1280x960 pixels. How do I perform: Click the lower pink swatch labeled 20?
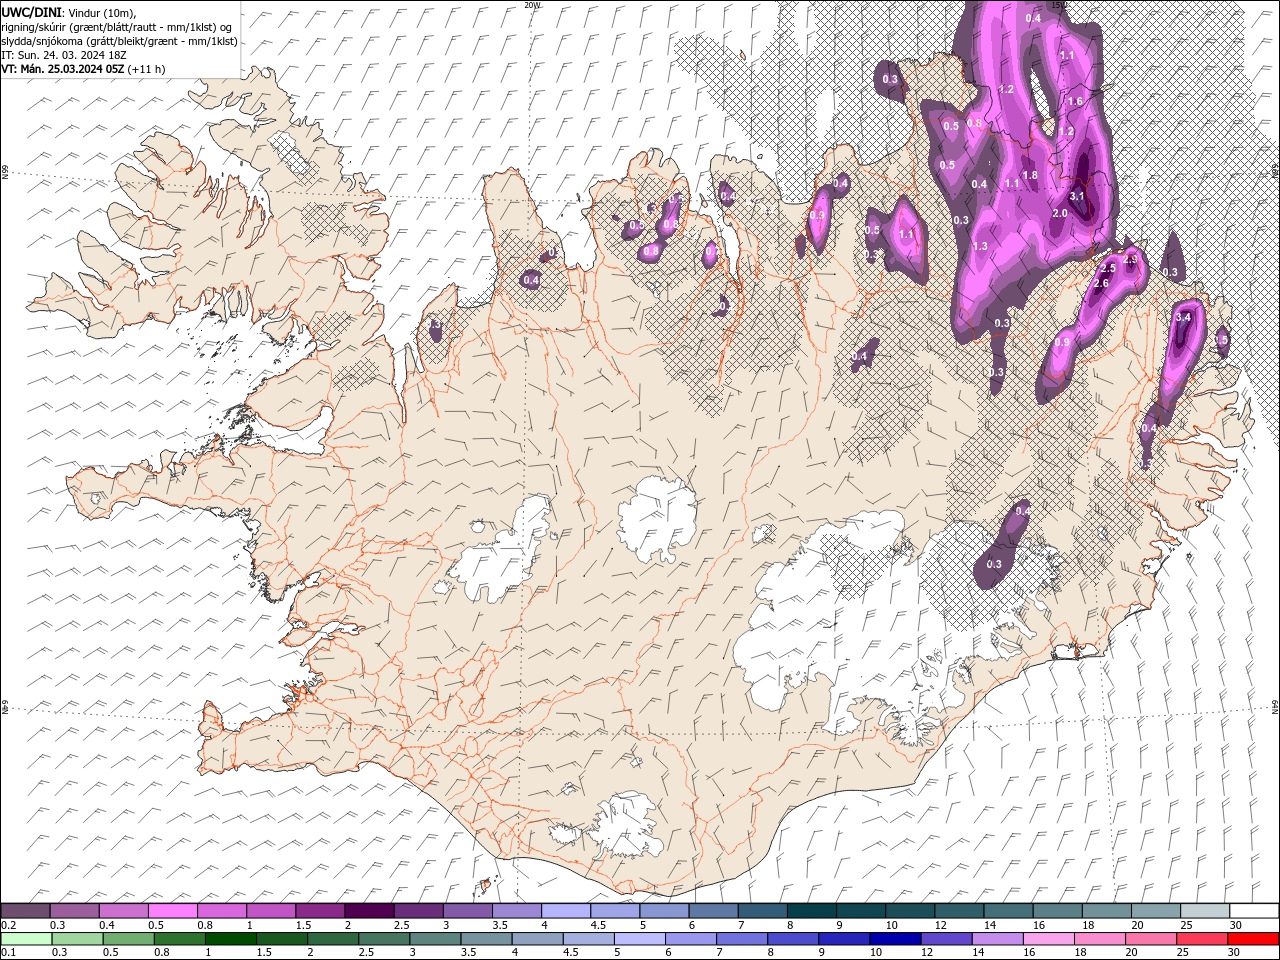[1150, 938]
